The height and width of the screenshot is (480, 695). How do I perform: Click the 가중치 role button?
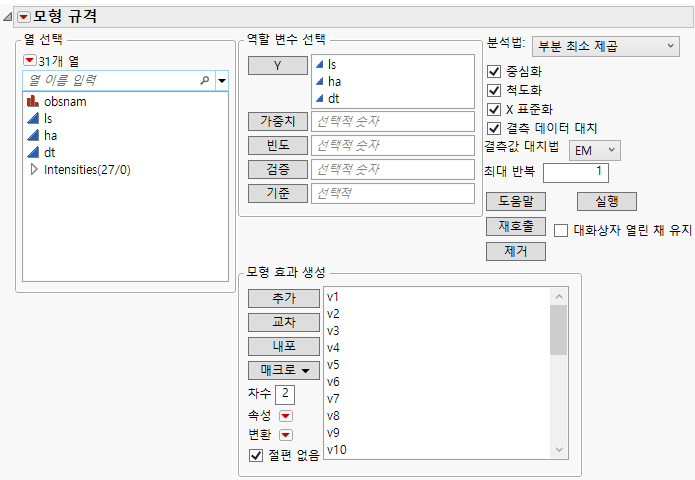(x=277, y=121)
